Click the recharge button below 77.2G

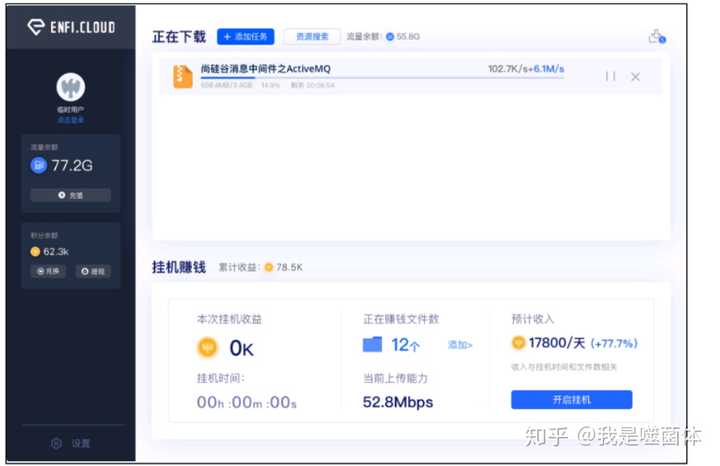70,195
